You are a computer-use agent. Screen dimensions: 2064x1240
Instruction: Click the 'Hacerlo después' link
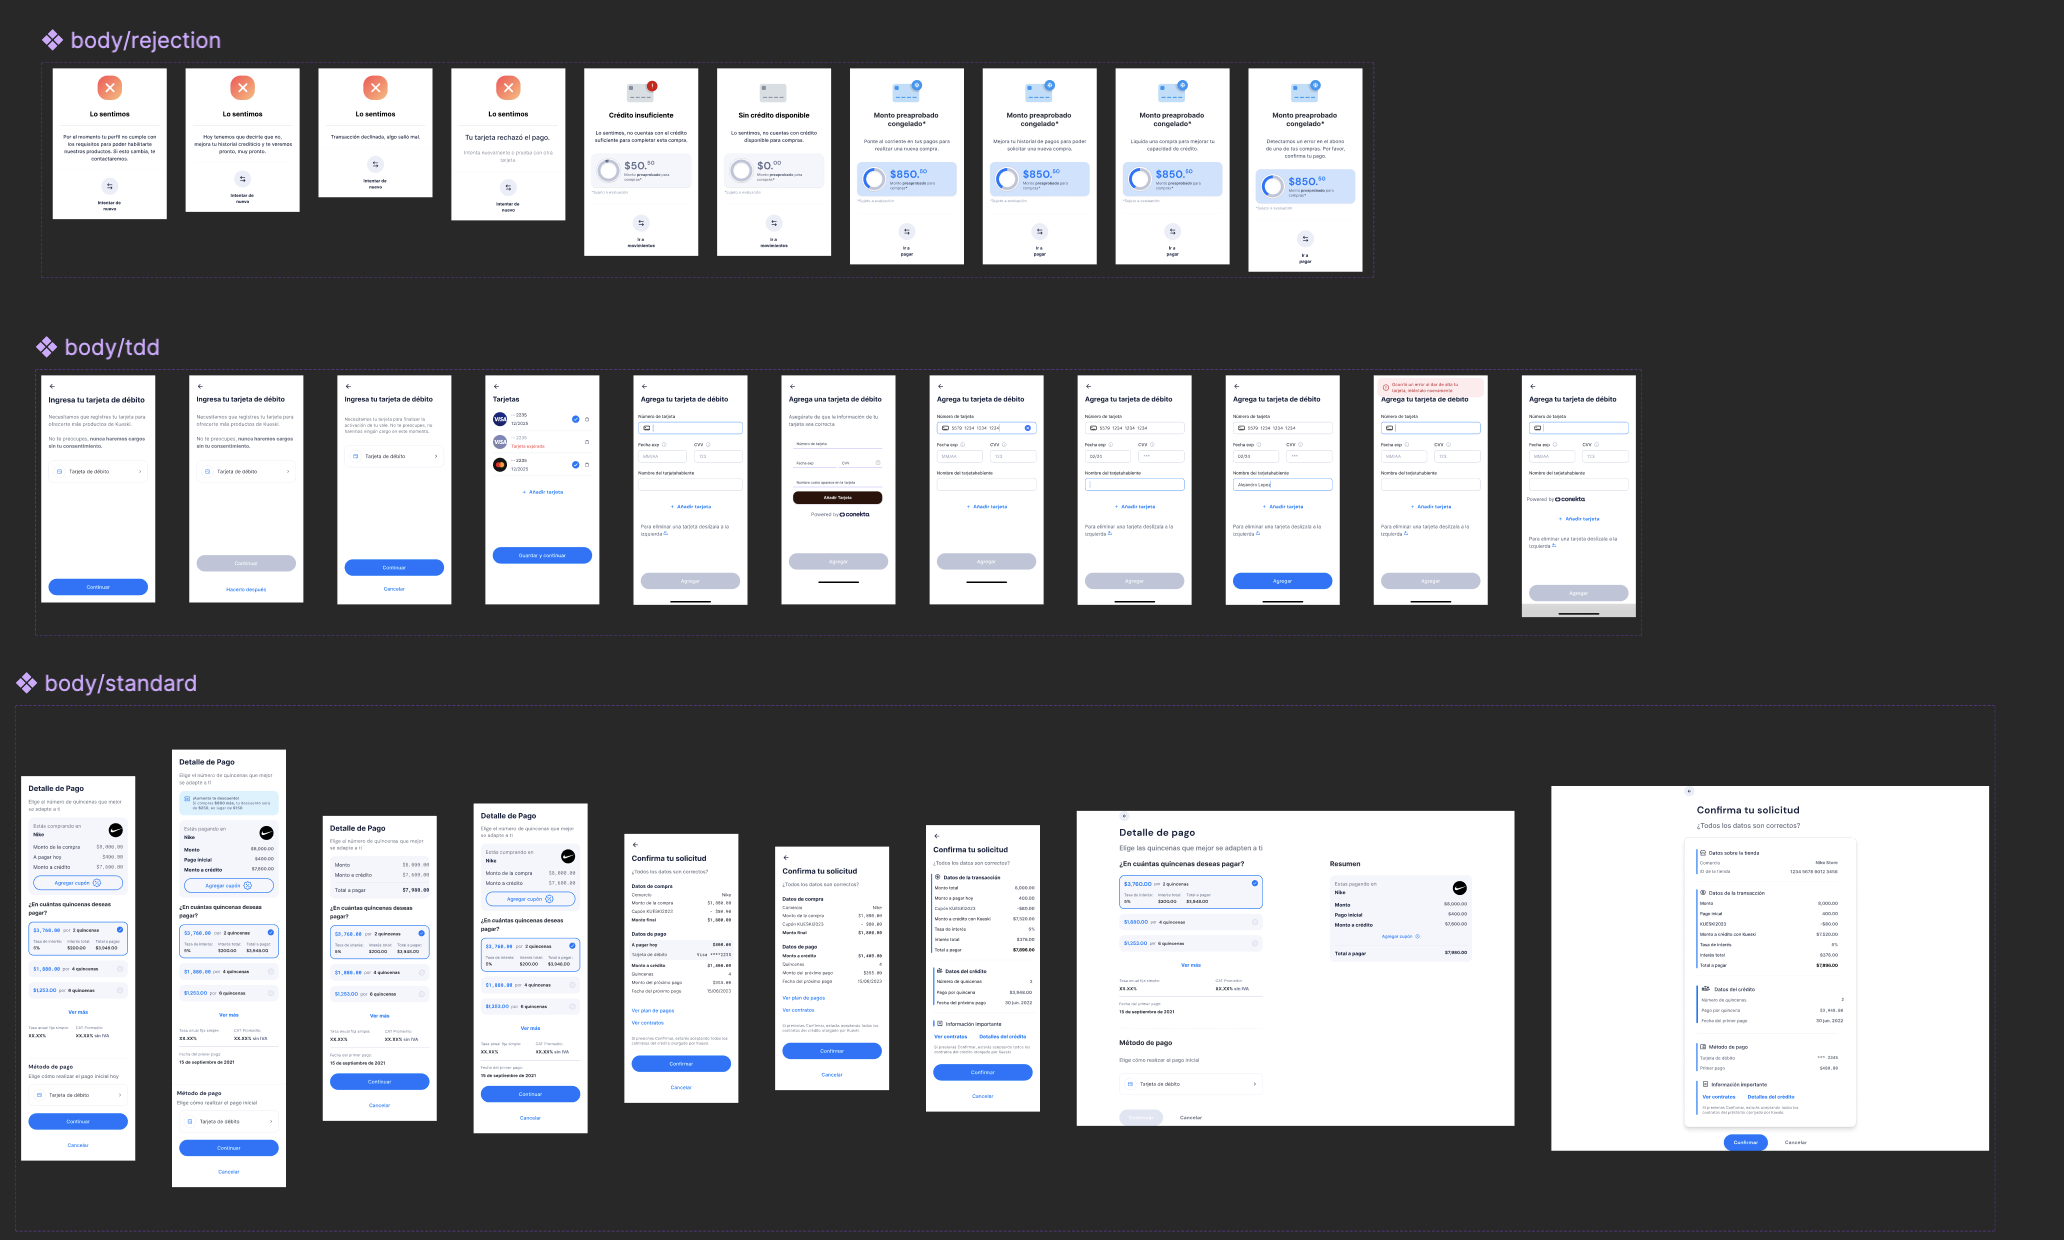click(x=246, y=590)
